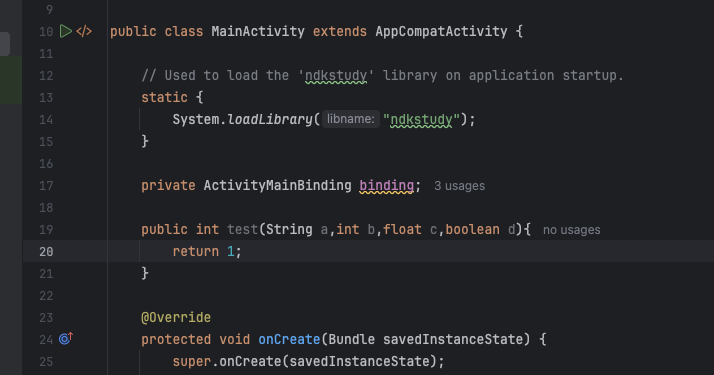Click line number 14 in the gutter
Image resolution: width=714 pixels, height=375 pixels.
click(x=46, y=120)
